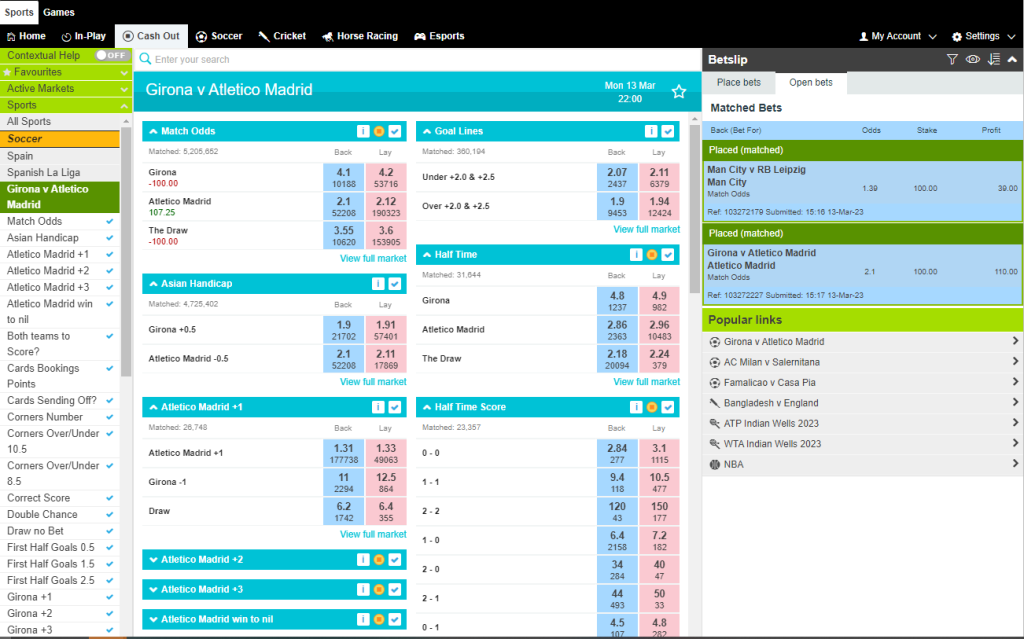Open AC Milan v Salernitana popular link
Viewport: 1024px width, 639px height.
click(863, 362)
